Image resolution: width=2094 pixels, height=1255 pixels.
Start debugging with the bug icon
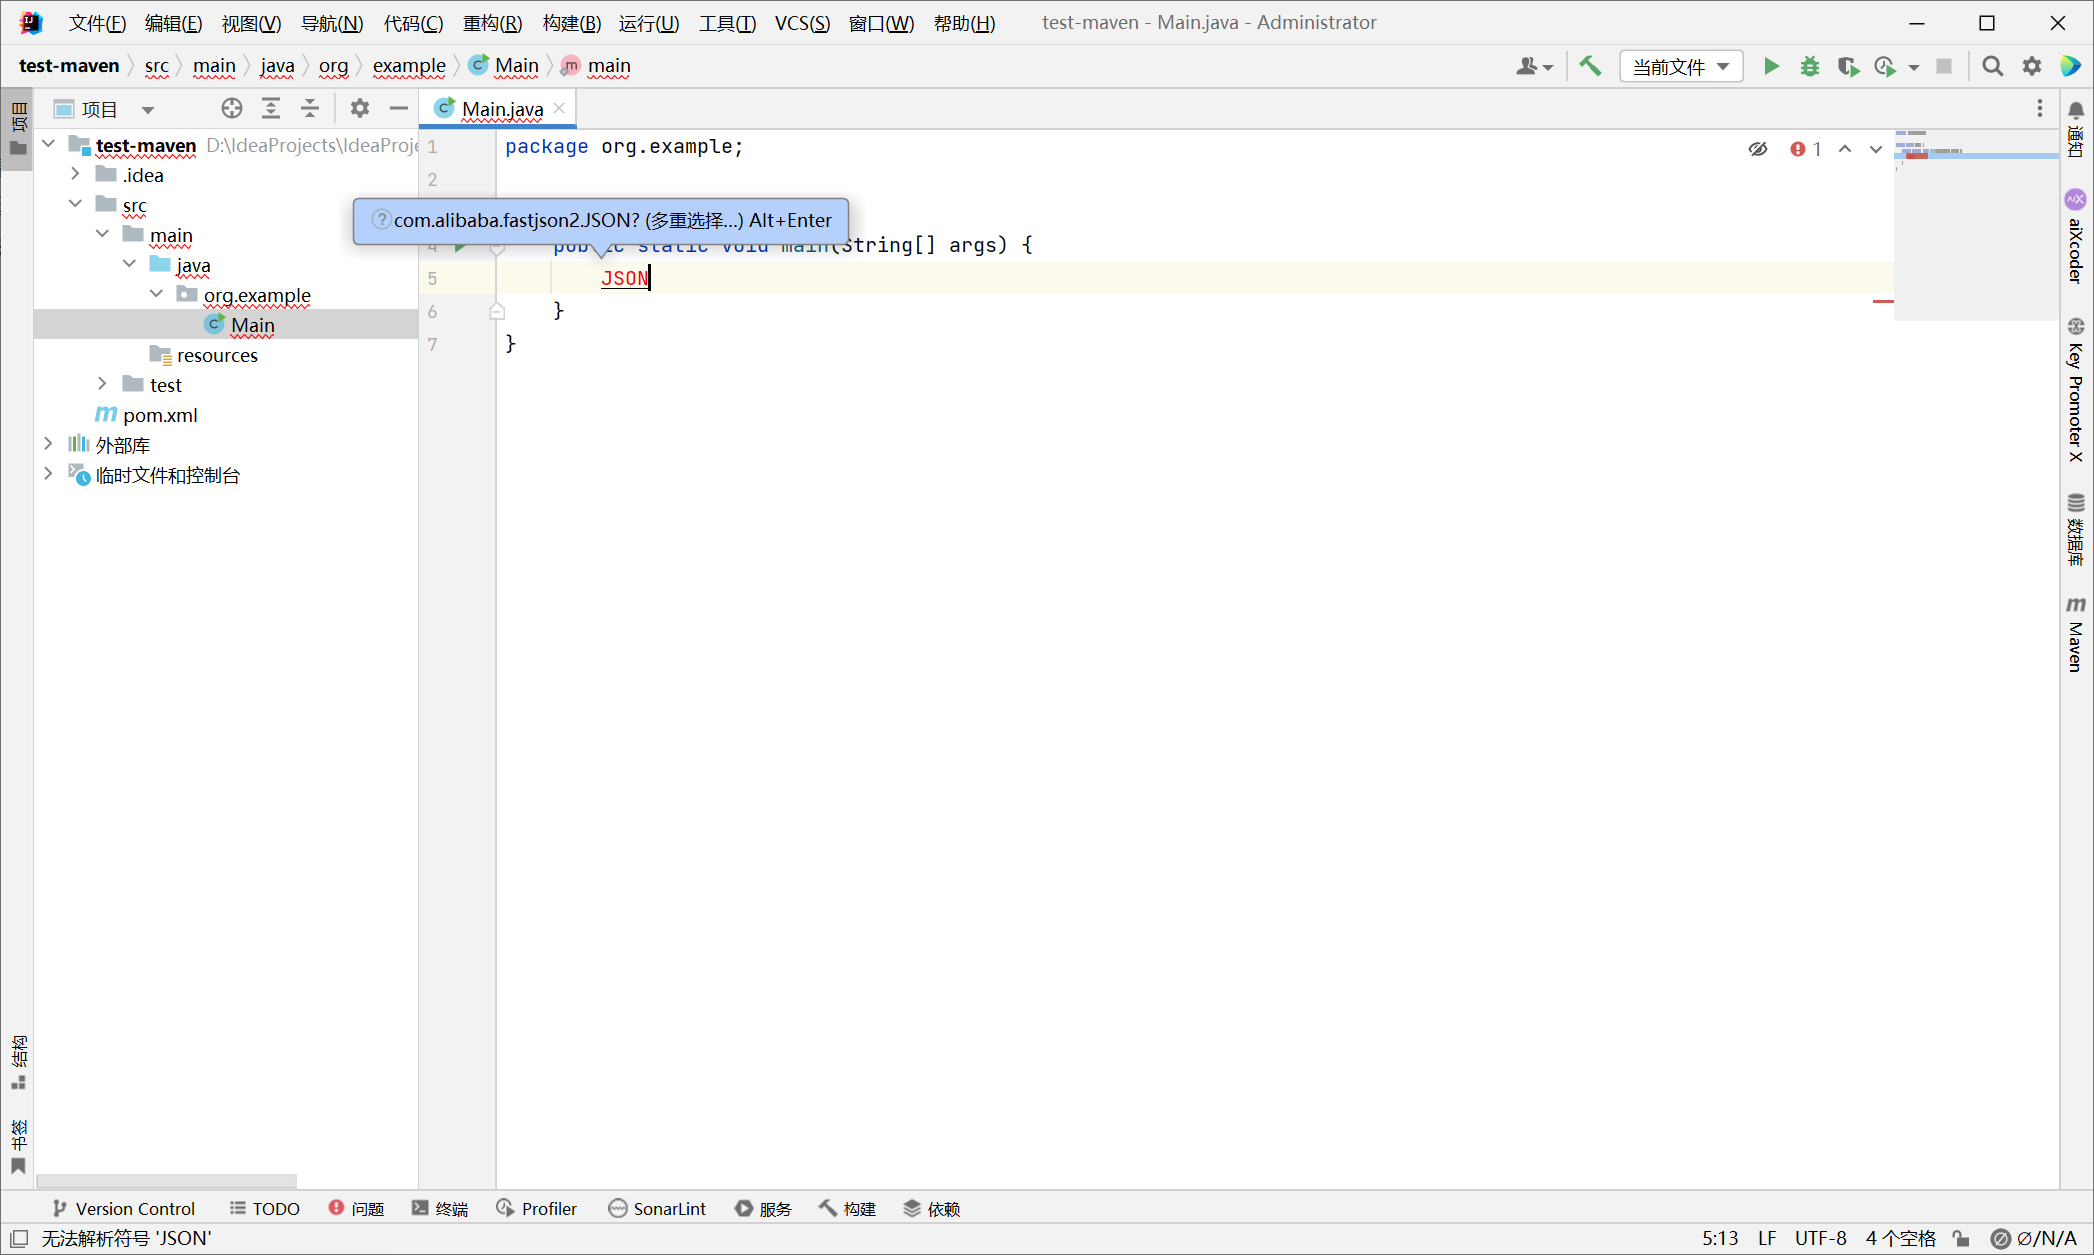coord(1809,66)
